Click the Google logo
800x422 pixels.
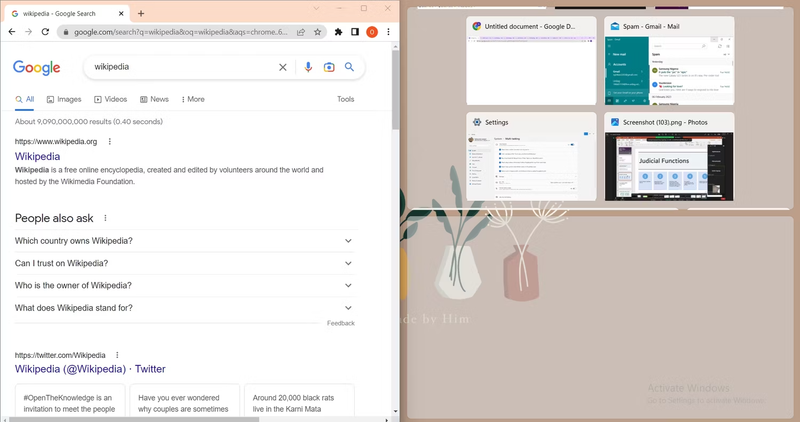[x=37, y=67]
